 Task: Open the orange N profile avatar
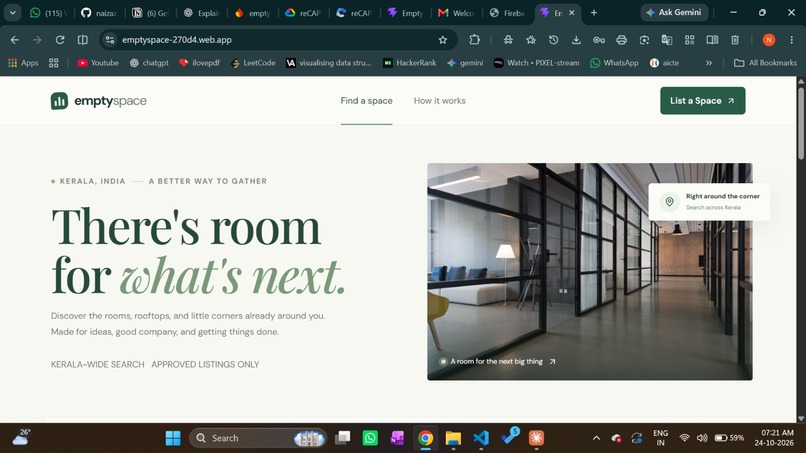pos(768,40)
